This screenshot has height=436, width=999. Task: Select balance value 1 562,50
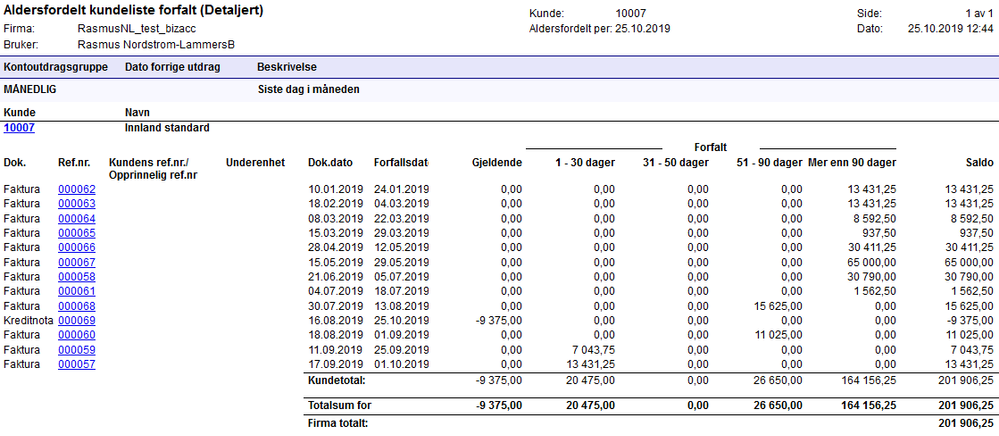point(973,291)
